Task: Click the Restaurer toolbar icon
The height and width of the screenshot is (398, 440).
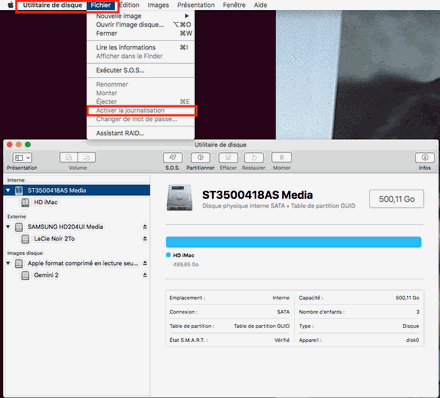Action: click(x=254, y=157)
